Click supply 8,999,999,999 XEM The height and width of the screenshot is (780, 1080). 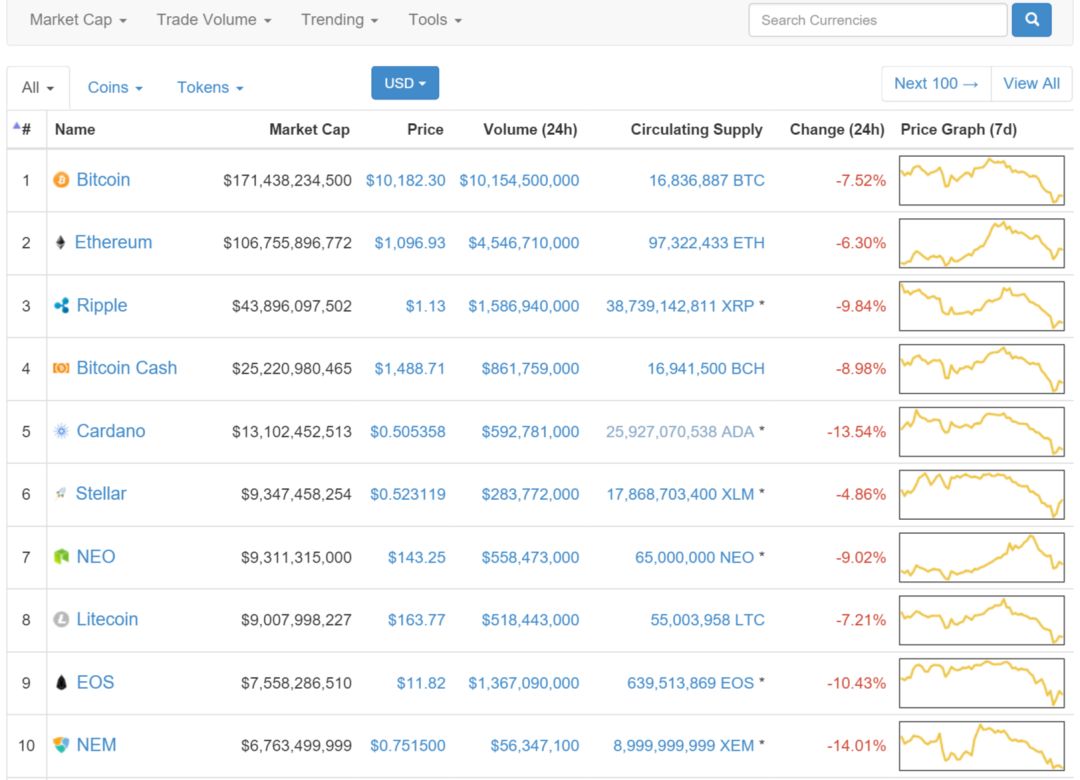coord(683,746)
